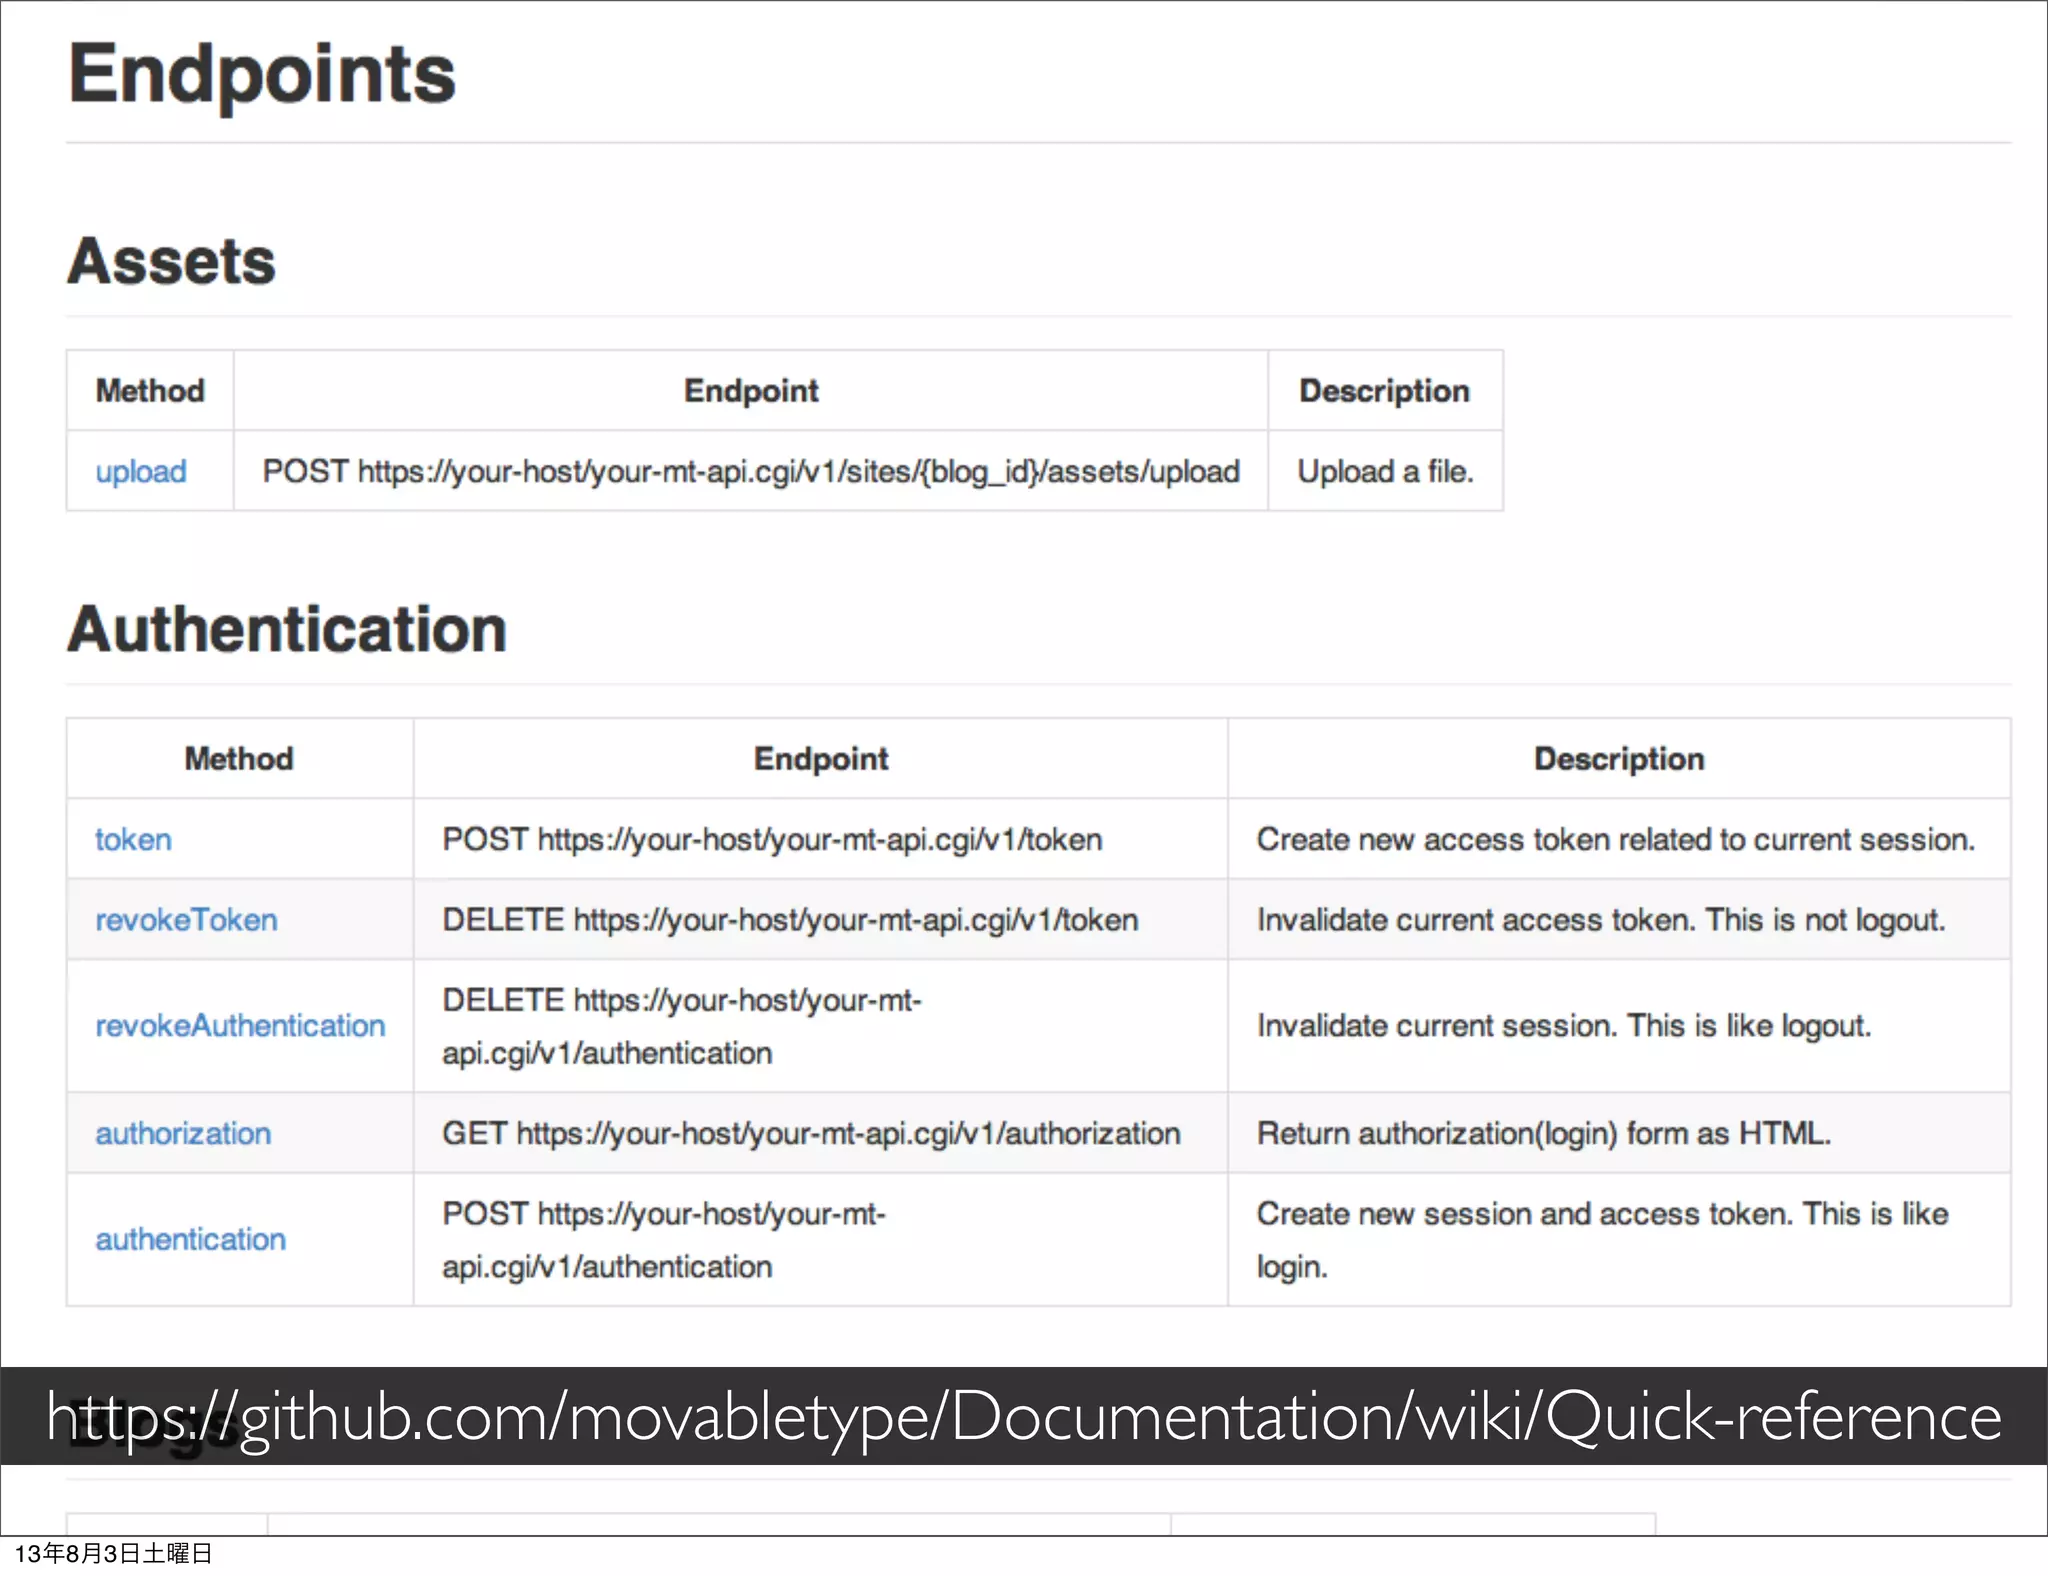The height and width of the screenshot is (1576, 2048).
Task: Click the Assets table Method header
Action: (x=150, y=390)
